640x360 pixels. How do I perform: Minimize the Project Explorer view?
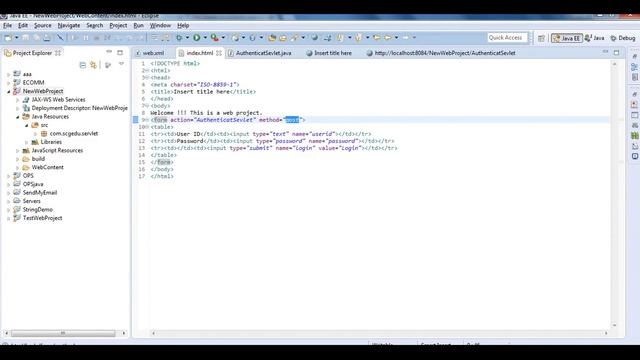click(x=109, y=52)
